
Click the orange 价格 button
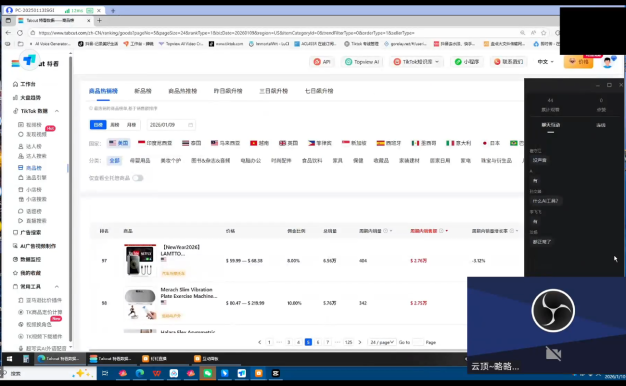pos(578,62)
